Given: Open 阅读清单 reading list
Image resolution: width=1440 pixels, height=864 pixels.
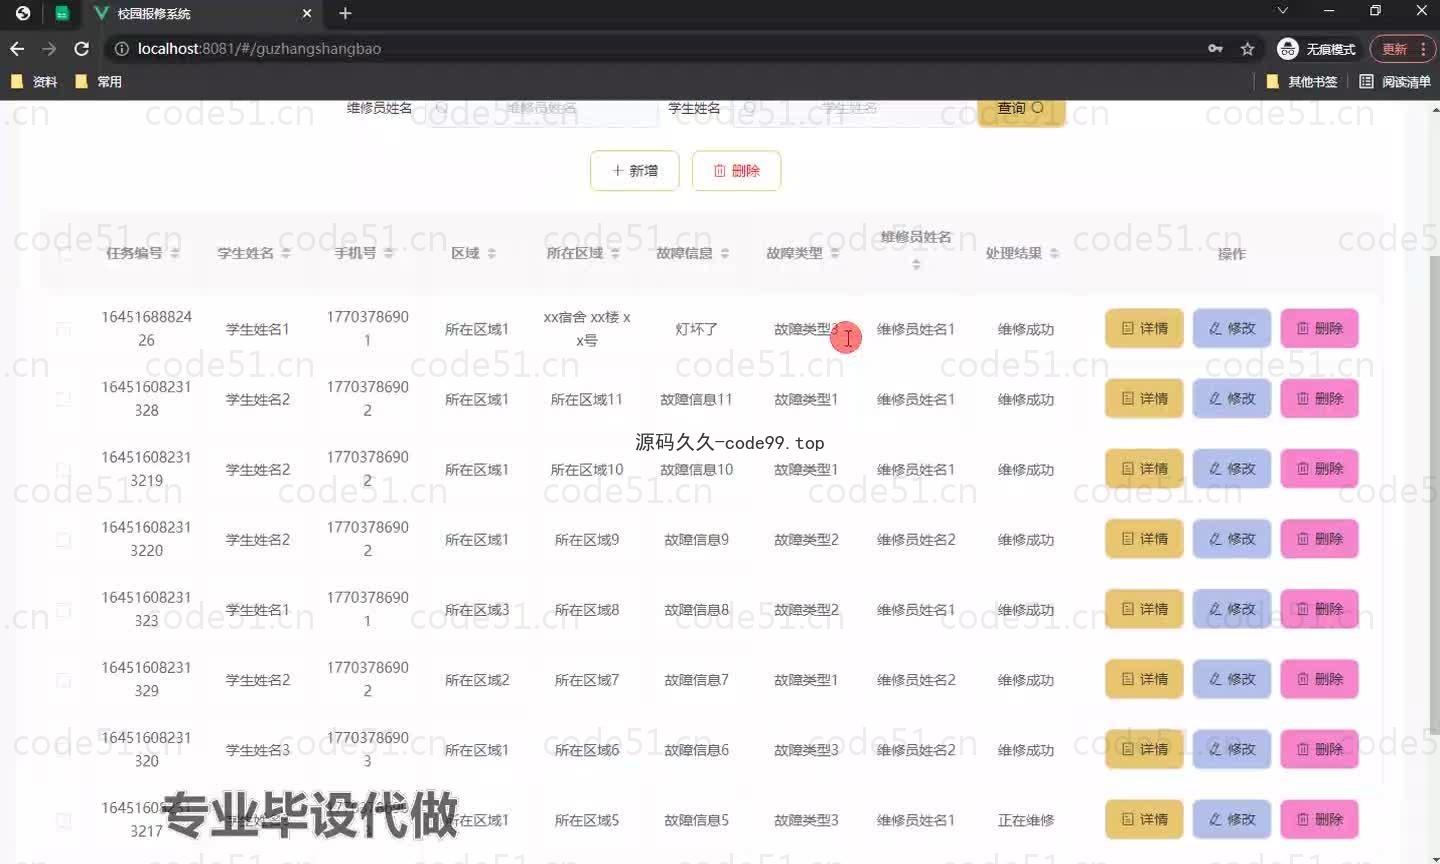Looking at the screenshot, I should (1395, 81).
